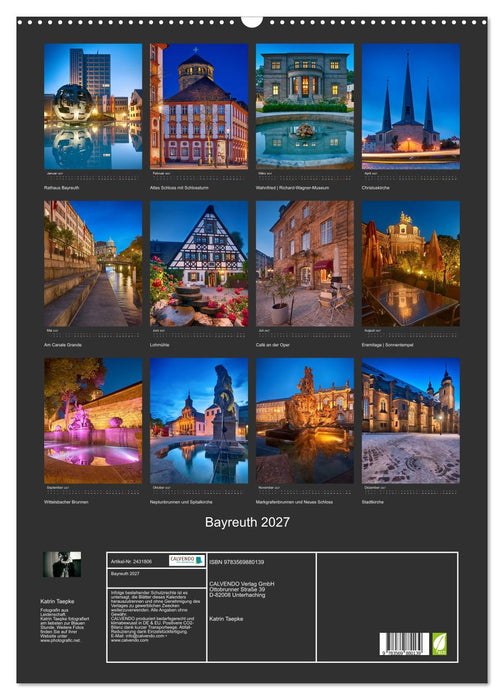Click the small 'Bayreuth 2027' in the info box

coord(125,574)
